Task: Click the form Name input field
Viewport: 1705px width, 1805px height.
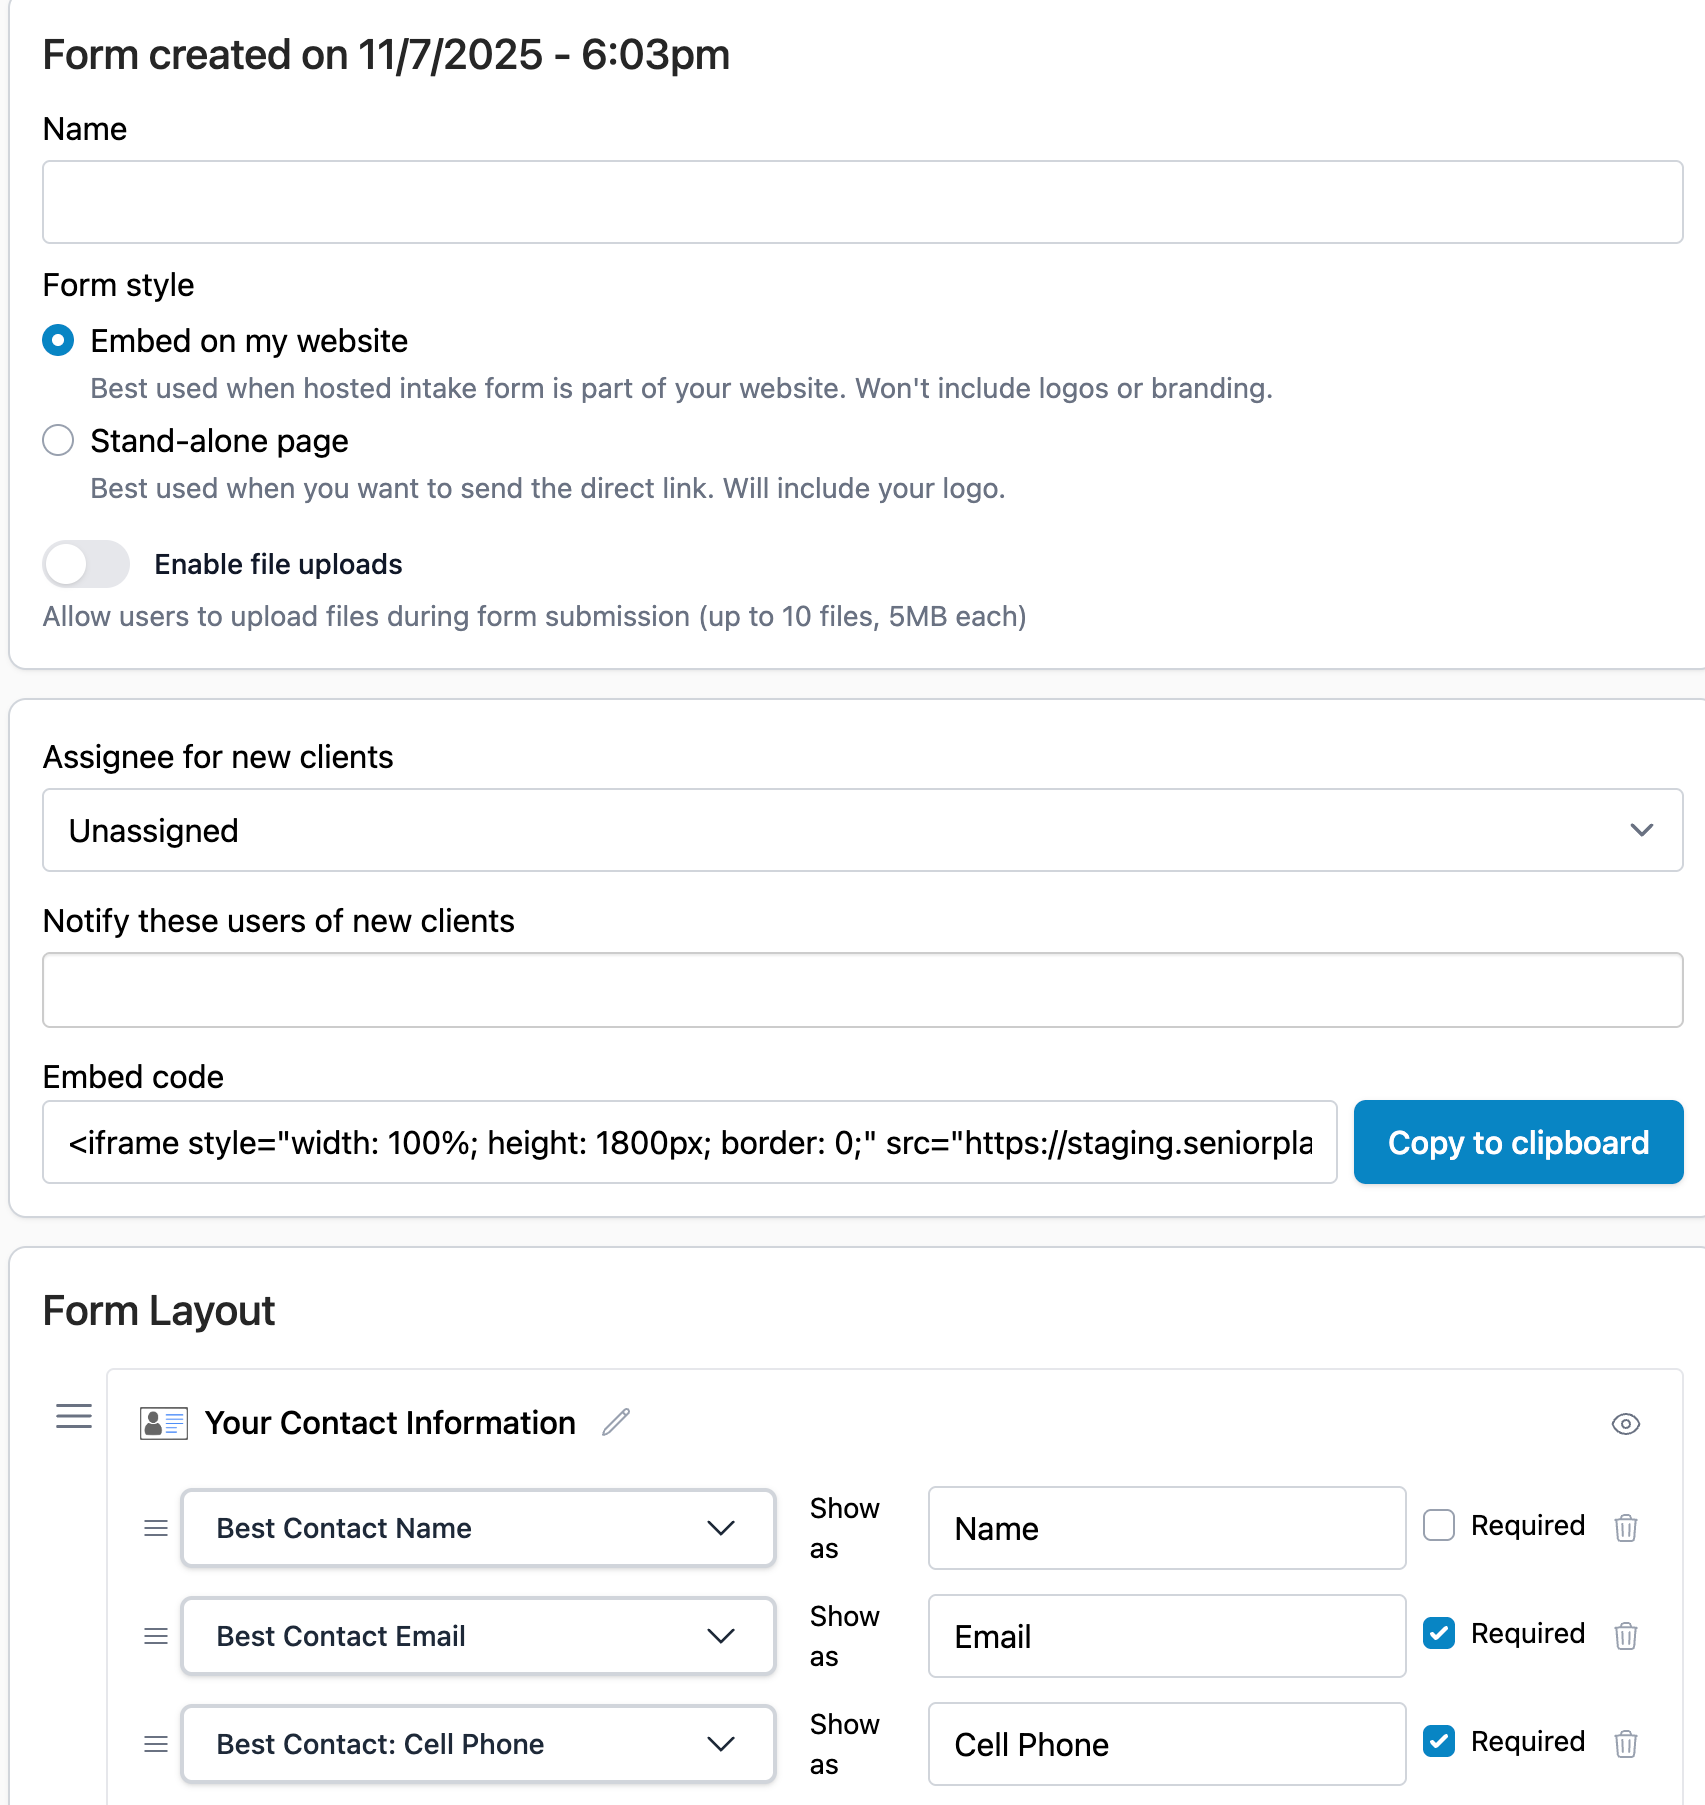Action: (x=862, y=202)
